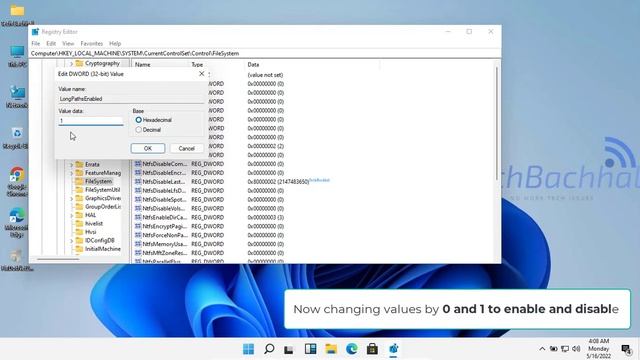Viewport: 640px width, 360px height.
Task: Click the (value not set) data entry
Action: pyautogui.click(x=265, y=75)
